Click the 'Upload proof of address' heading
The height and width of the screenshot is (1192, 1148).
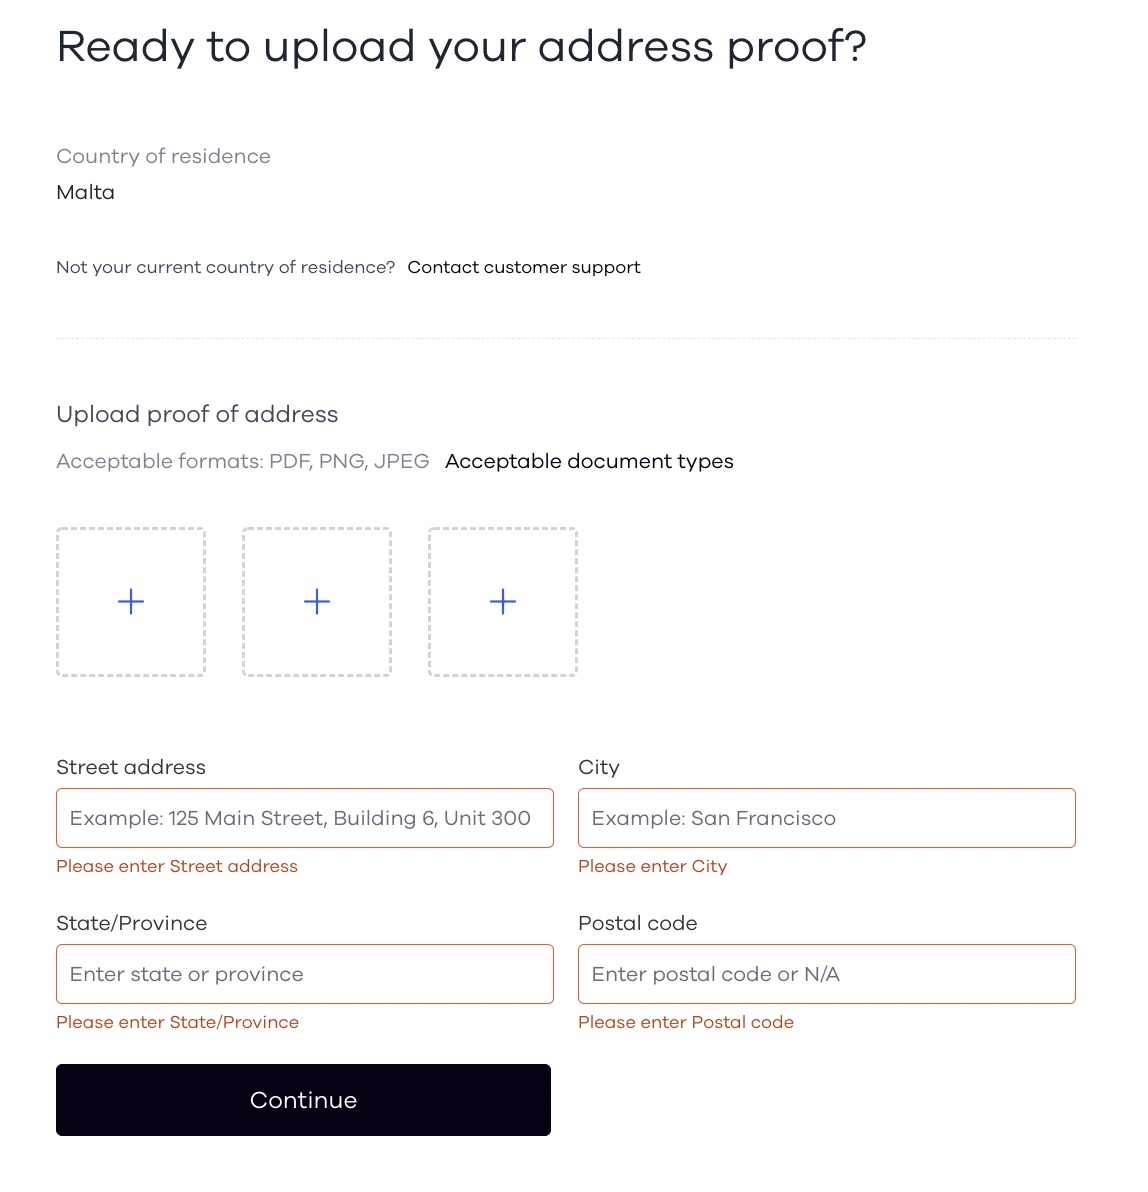197,414
